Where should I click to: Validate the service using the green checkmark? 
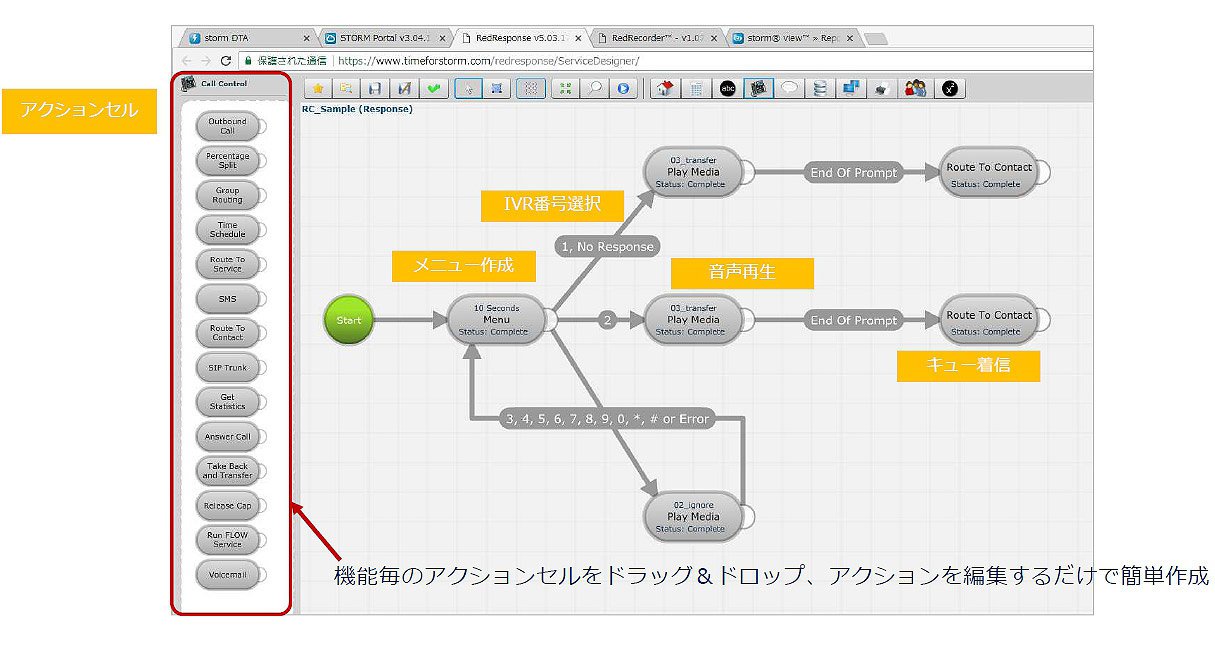pos(433,88)
